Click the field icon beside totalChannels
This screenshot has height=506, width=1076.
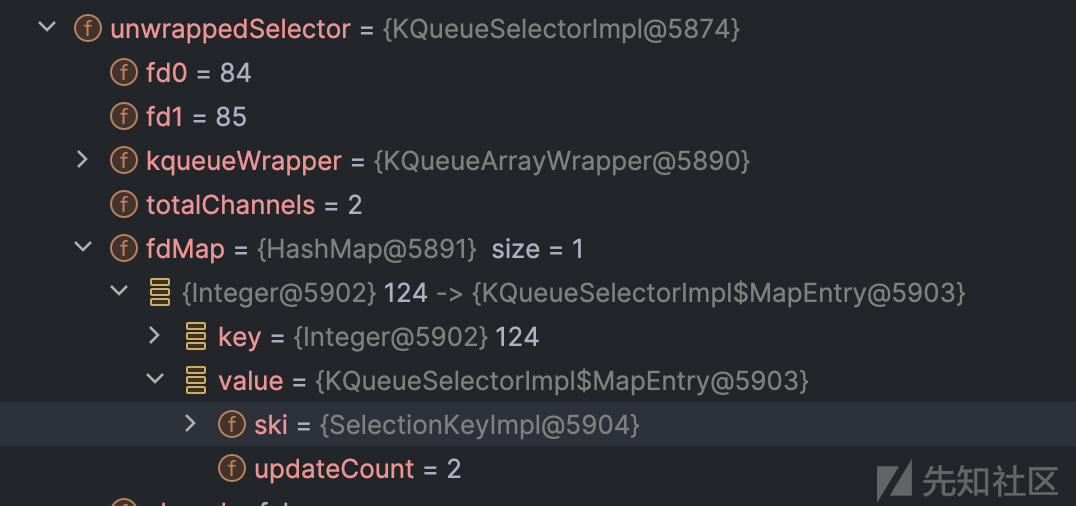click(124, 205)
